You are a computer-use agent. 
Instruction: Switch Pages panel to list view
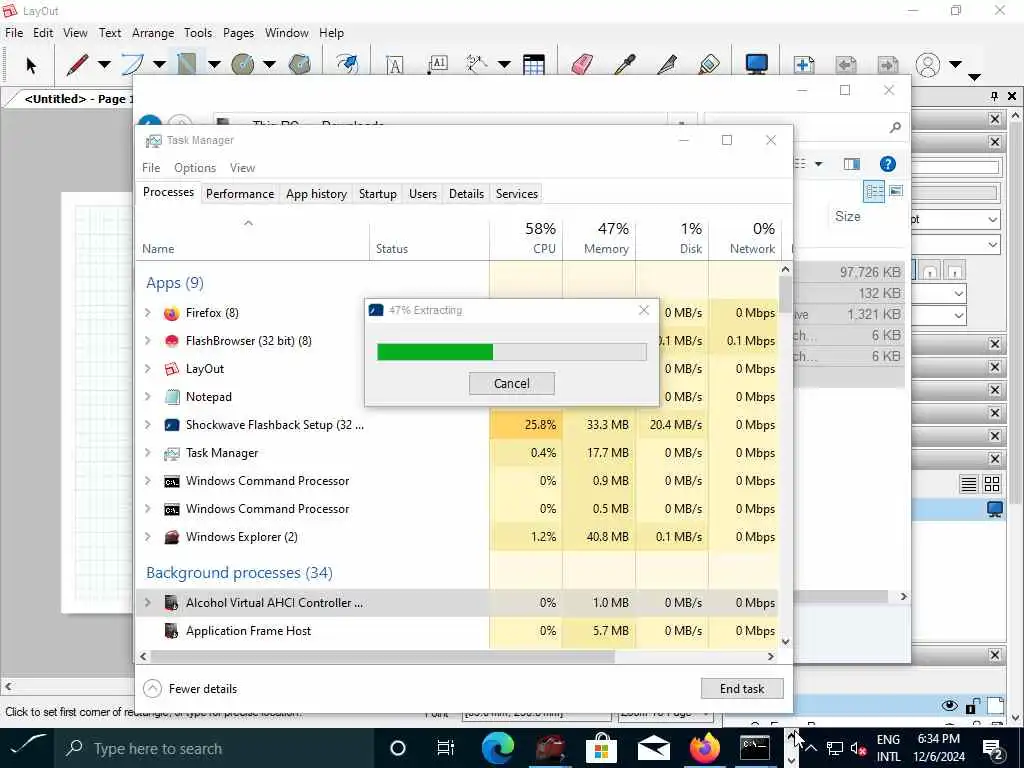click(968, 484)
